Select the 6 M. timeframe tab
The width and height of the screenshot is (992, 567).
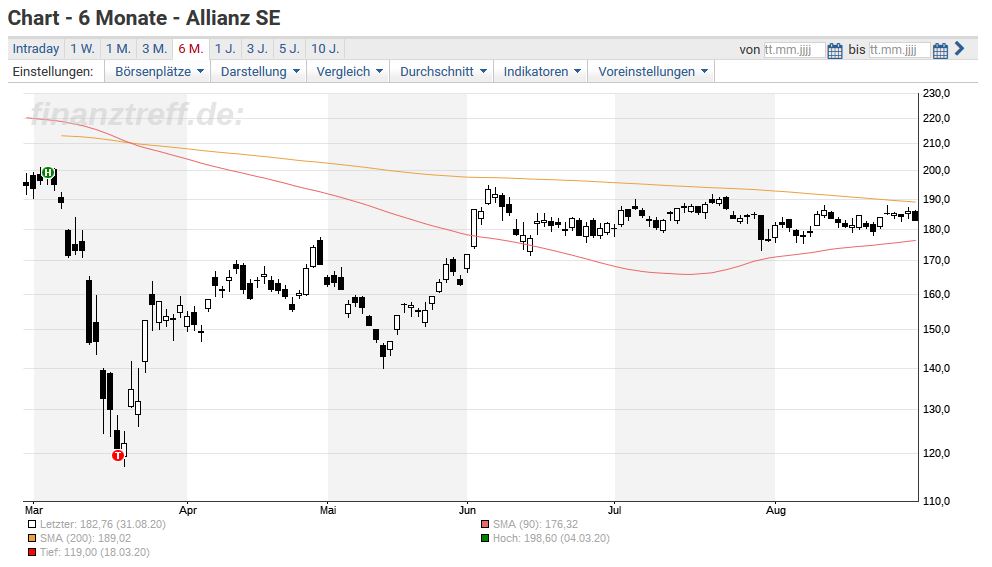click(x=190, y=49)
